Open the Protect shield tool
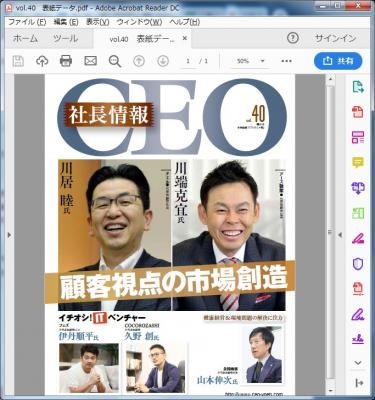 [x=358, y=264]
